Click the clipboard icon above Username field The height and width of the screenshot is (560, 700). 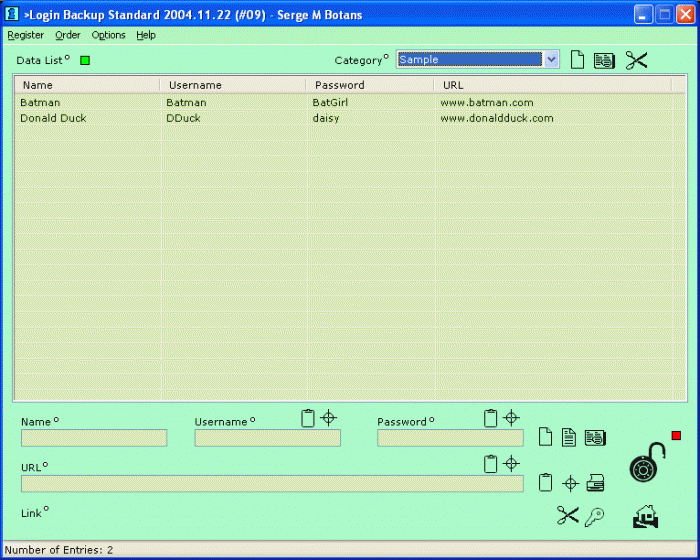click(x=308, y=418)
